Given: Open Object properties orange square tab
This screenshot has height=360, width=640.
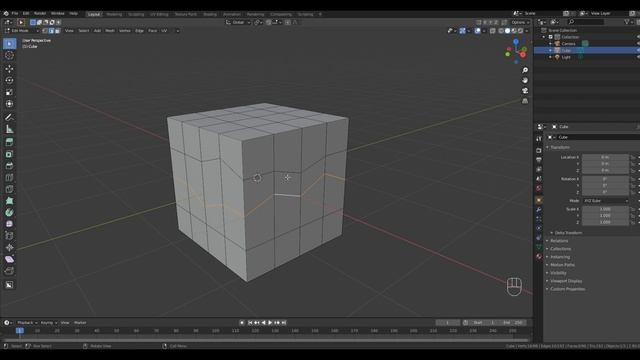Looking at the screenshot, I should click(539, 200).
